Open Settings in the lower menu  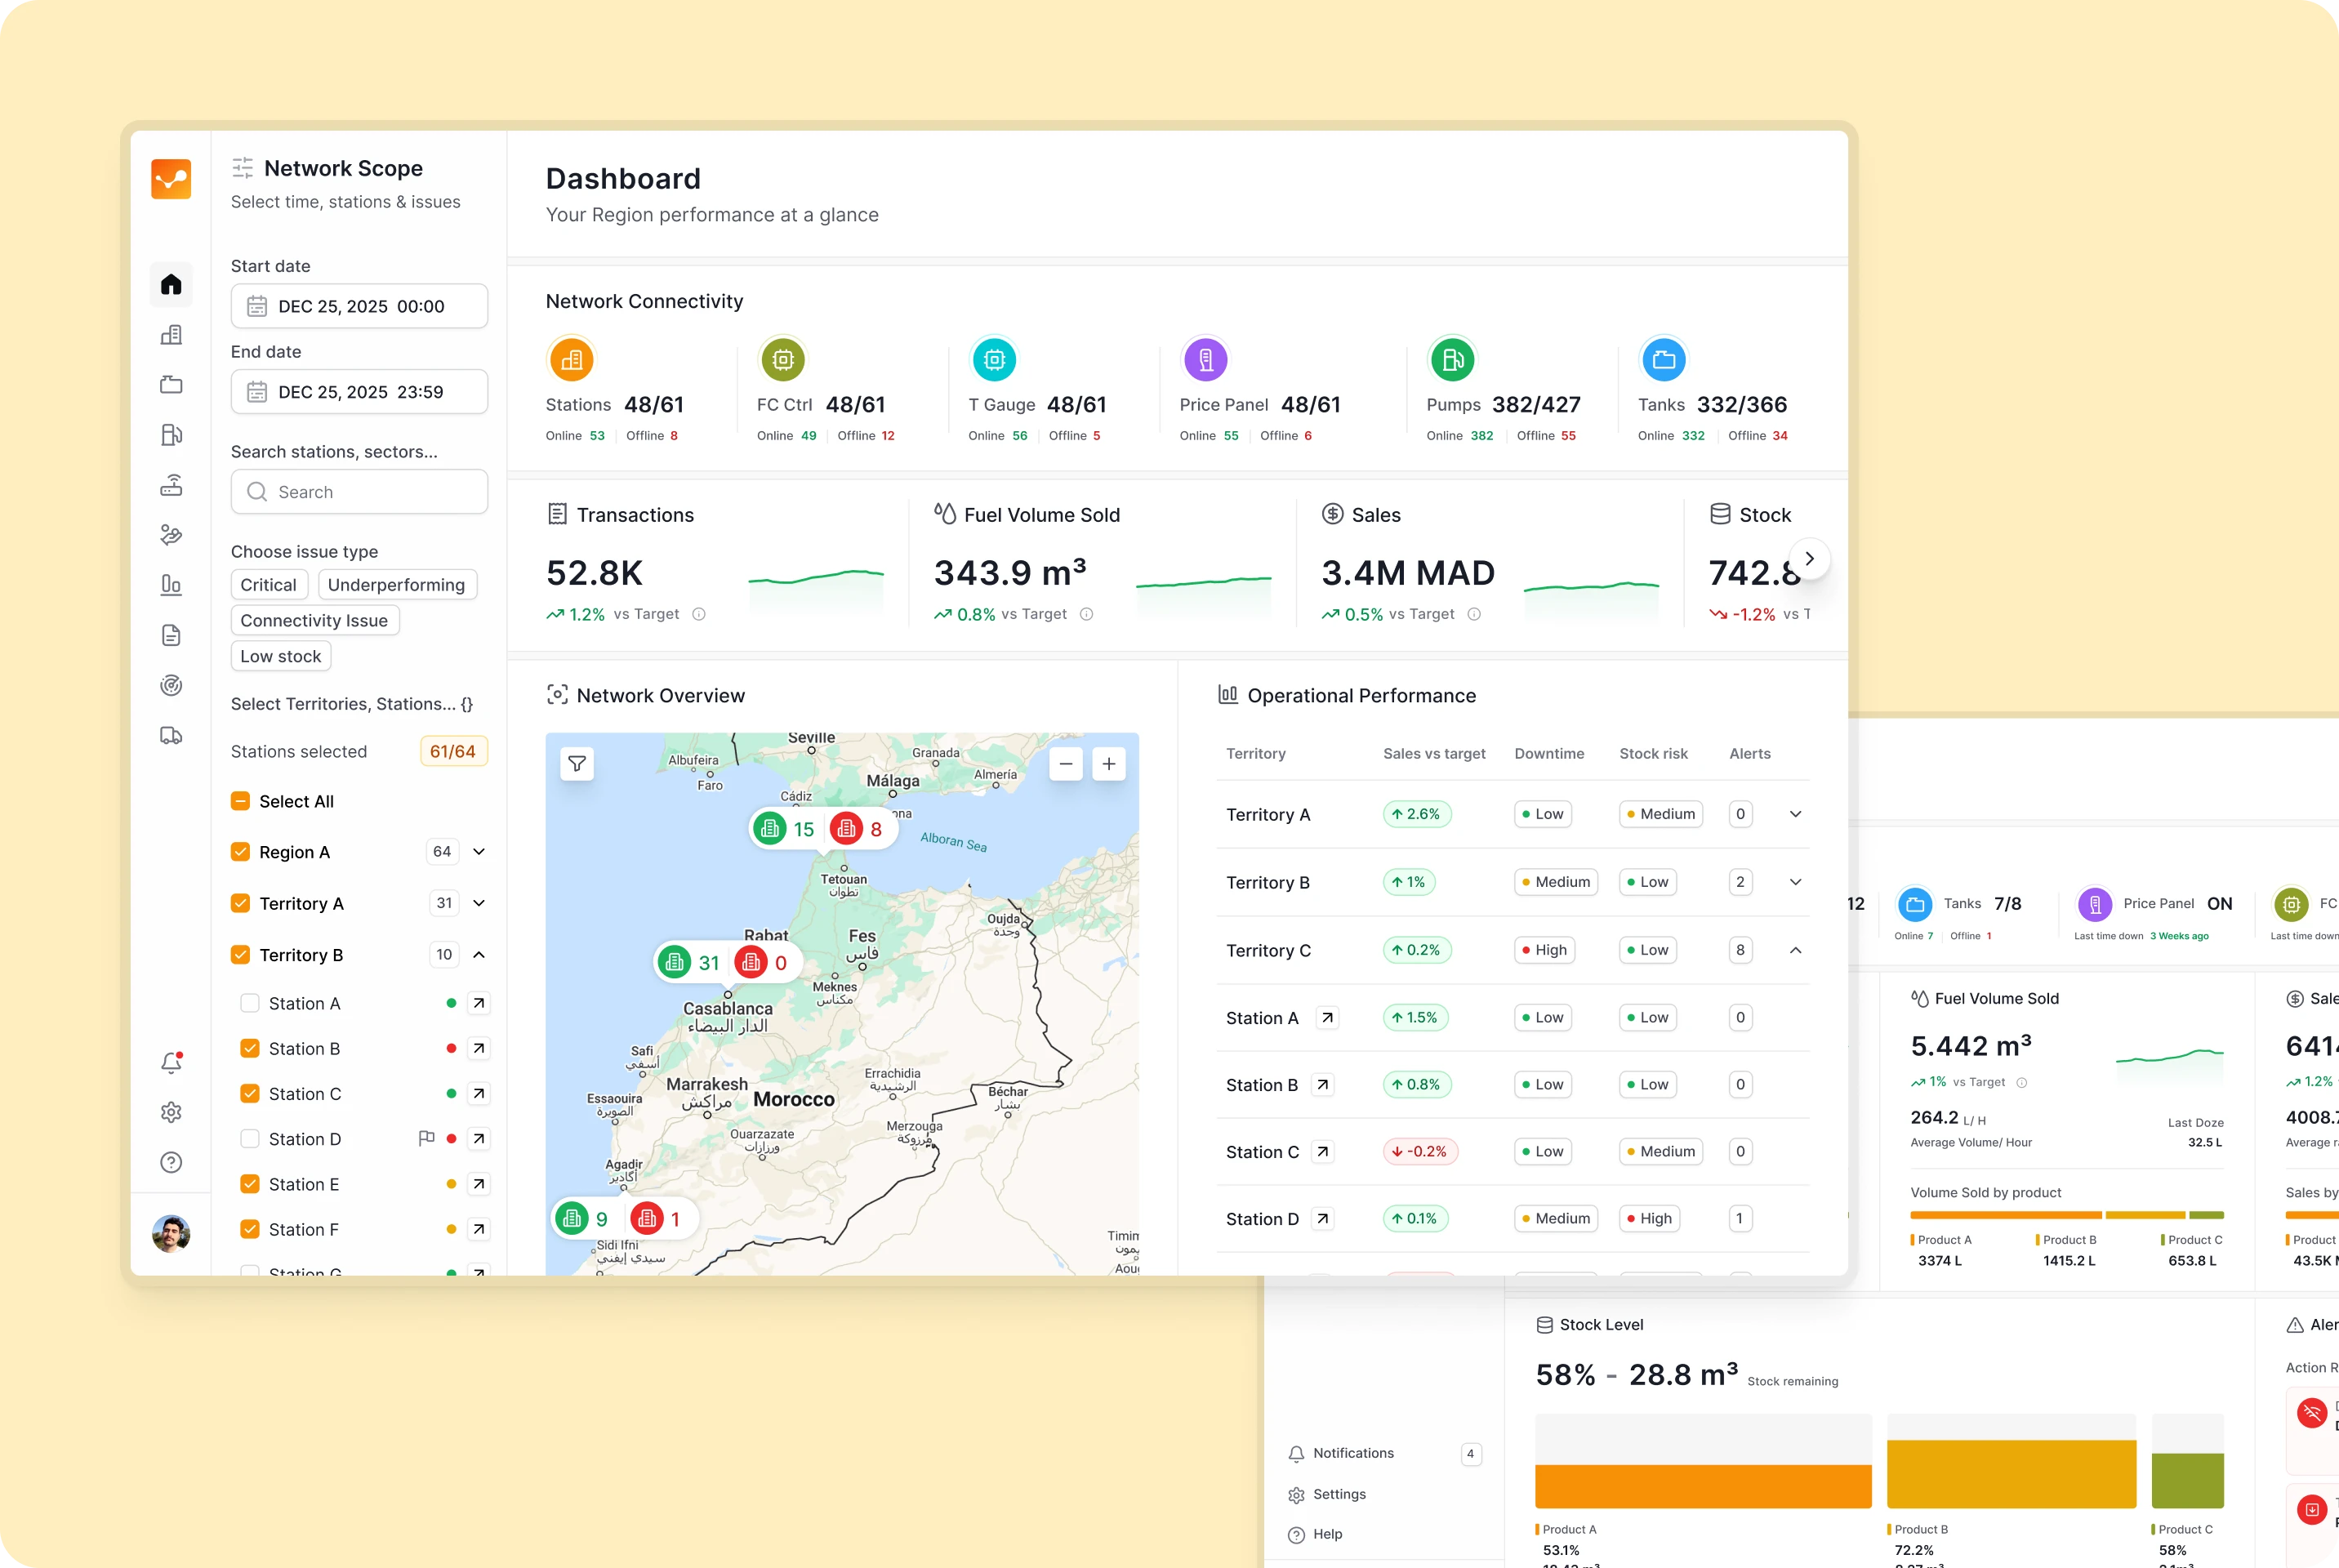pos(1338,1494)
